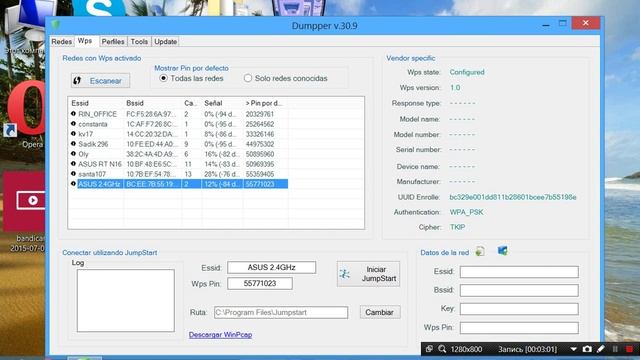This screenshot has width=640, height=360.
Task: Click the info bullet icon beside ASUS 2.4GHz
Action: point(73,184)
